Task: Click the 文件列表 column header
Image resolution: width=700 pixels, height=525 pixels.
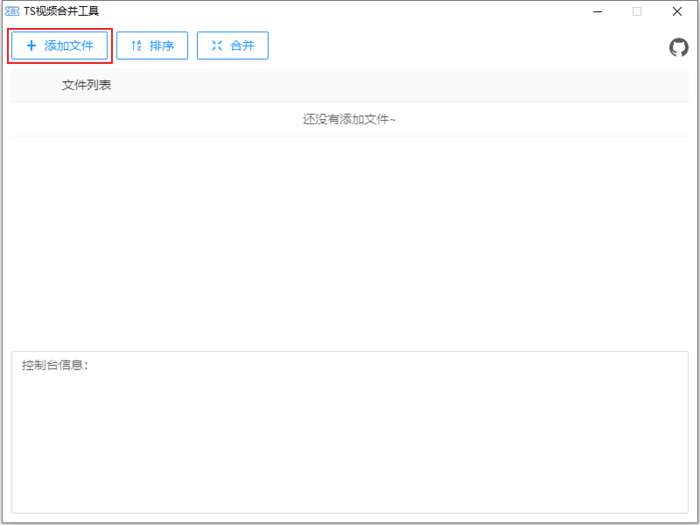Action: point(87,85)
